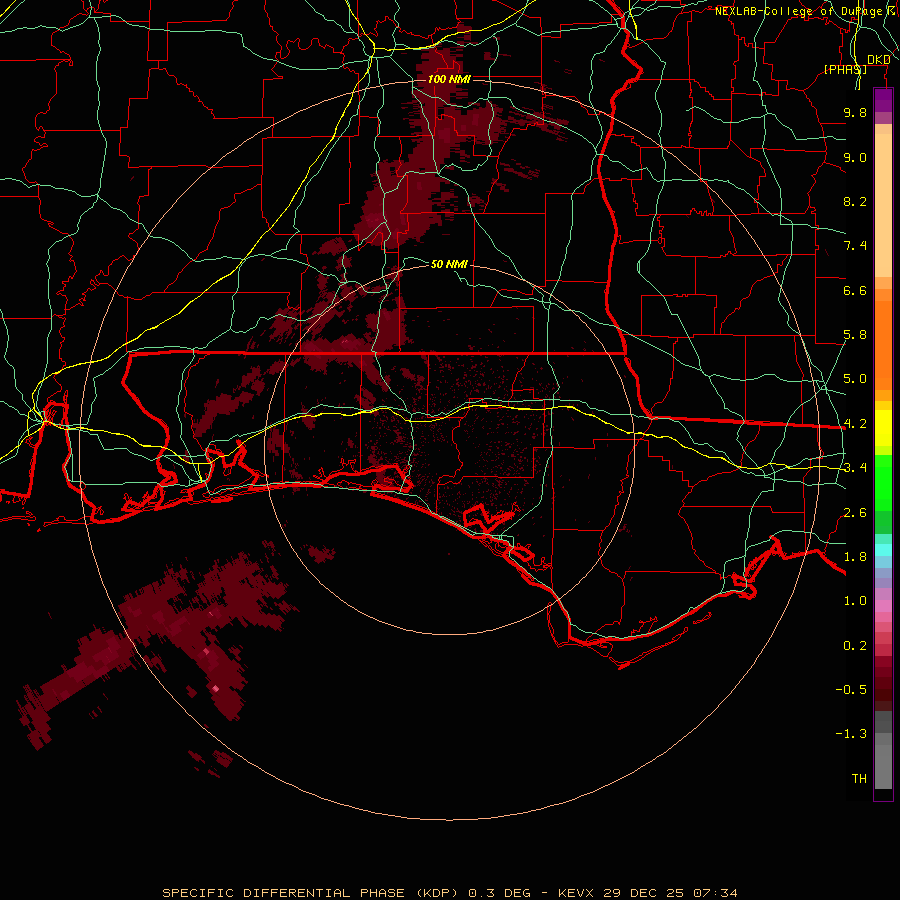The image size is (900, 900).
Task: Click the TH threshold label on the scale
Action: coord(859,779)
